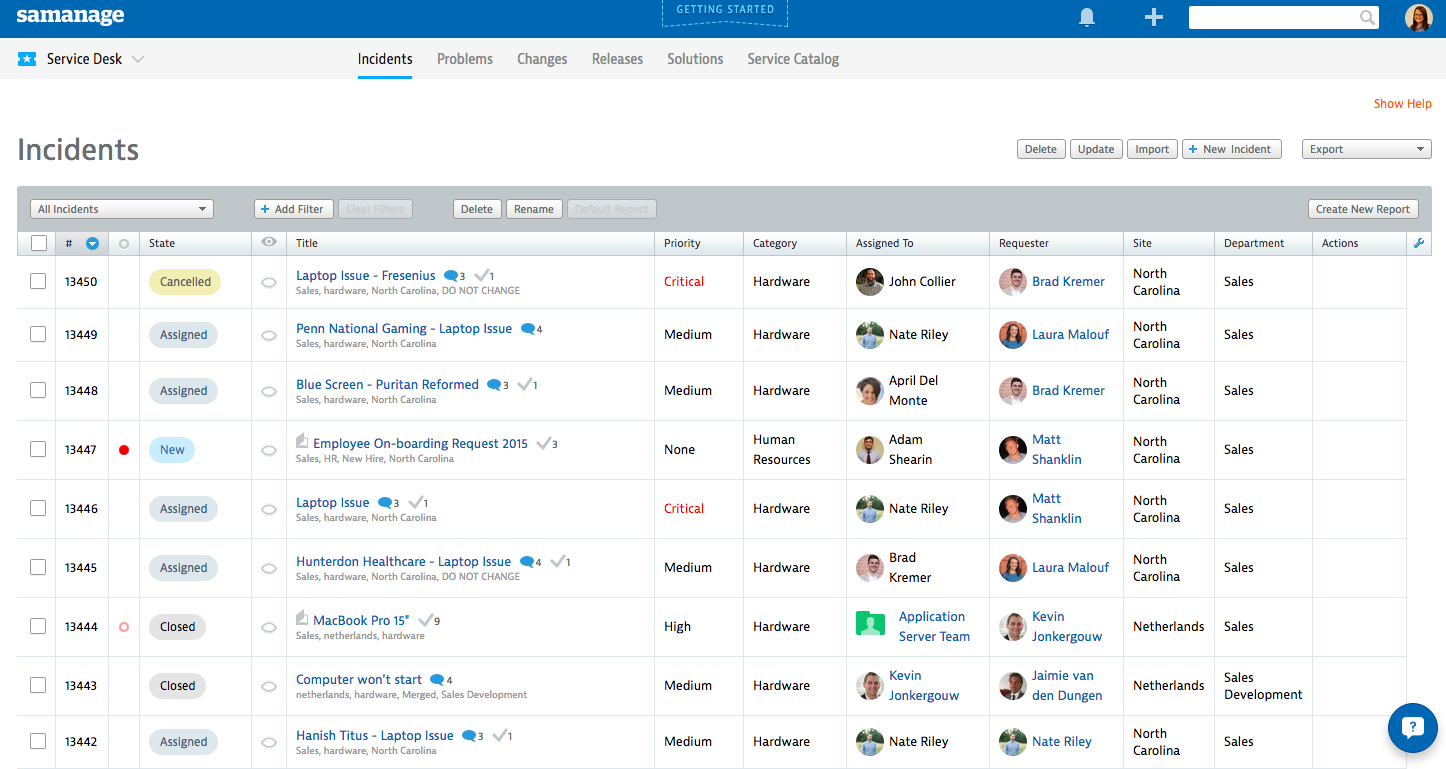Check the select-all checkbox in header row
The image size is (1446, 769).
(x=37, y=242)
